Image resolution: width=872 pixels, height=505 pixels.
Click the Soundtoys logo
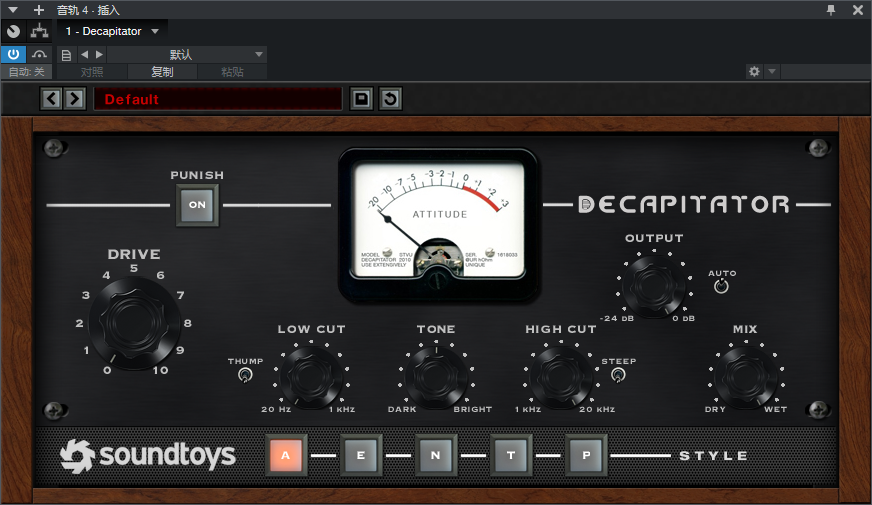148,456
